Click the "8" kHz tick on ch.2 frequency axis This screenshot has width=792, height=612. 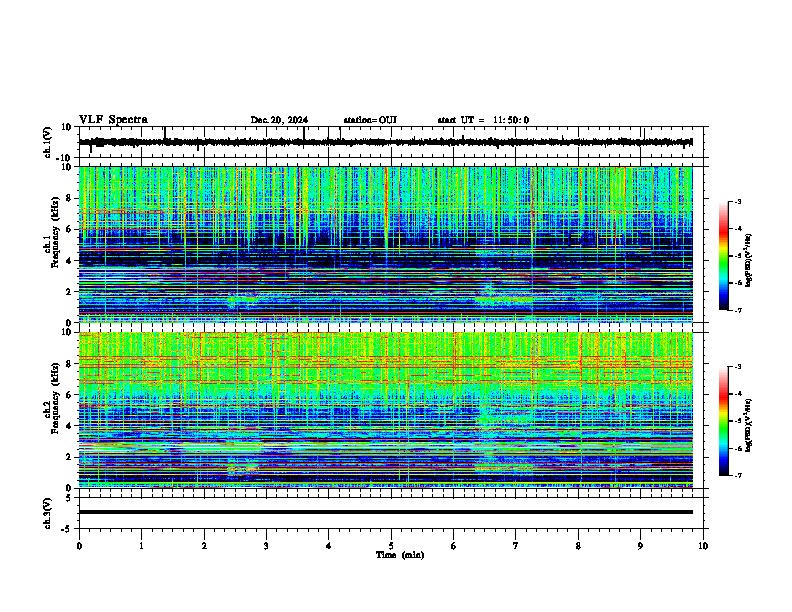coord(69,364)
